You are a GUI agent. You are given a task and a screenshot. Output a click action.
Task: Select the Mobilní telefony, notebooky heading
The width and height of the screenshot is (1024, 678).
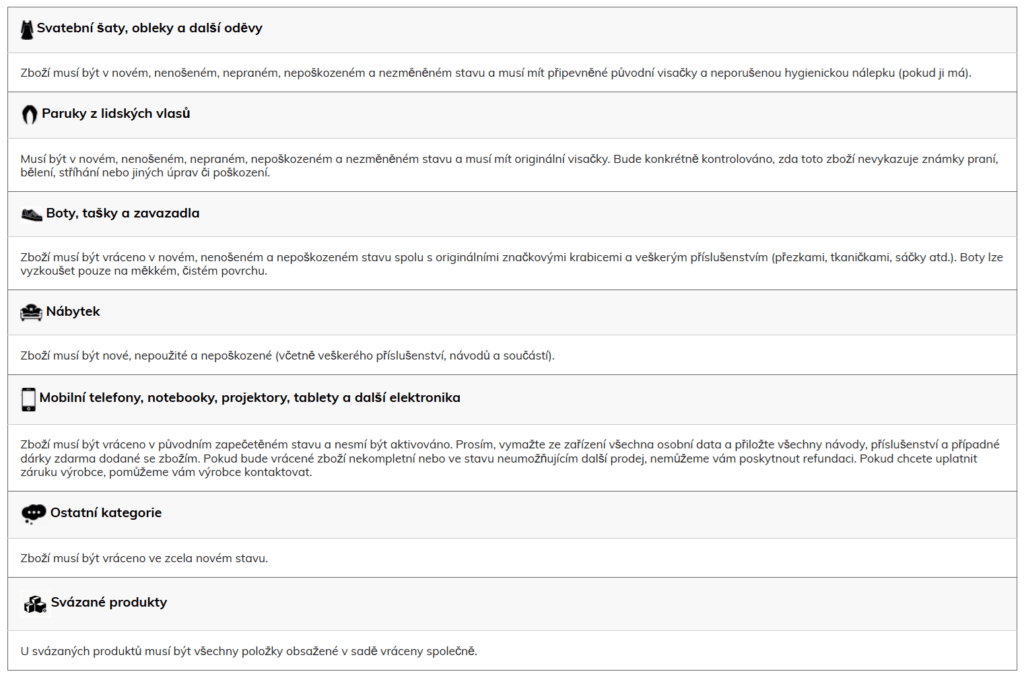(x=249, y=398)
